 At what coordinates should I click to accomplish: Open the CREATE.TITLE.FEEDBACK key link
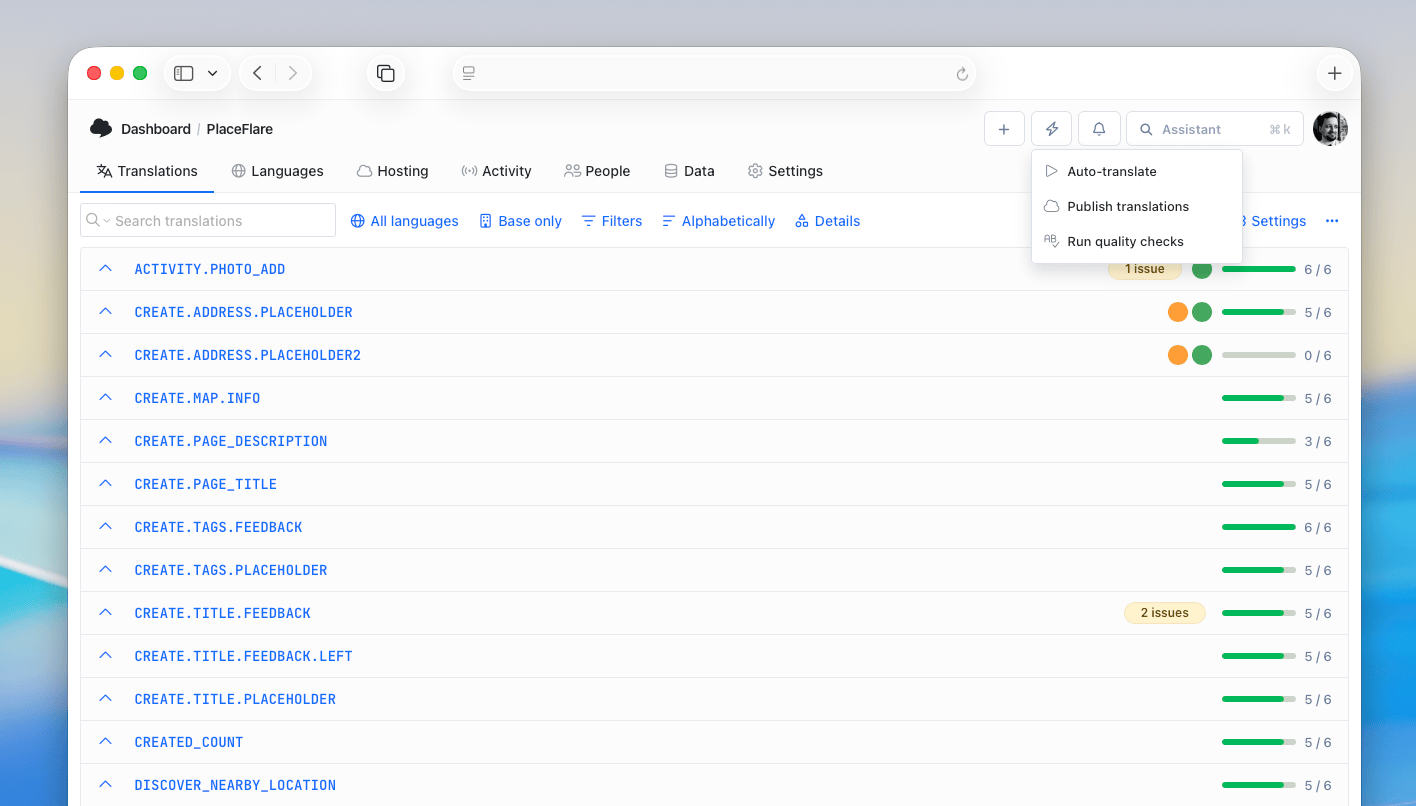tap(222, 613)
